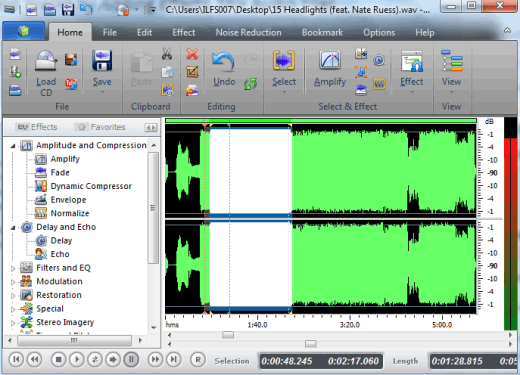Click the new file icon in File group
Image resolution: width=520 pixels, height=375 pixels.
point(15,54)
